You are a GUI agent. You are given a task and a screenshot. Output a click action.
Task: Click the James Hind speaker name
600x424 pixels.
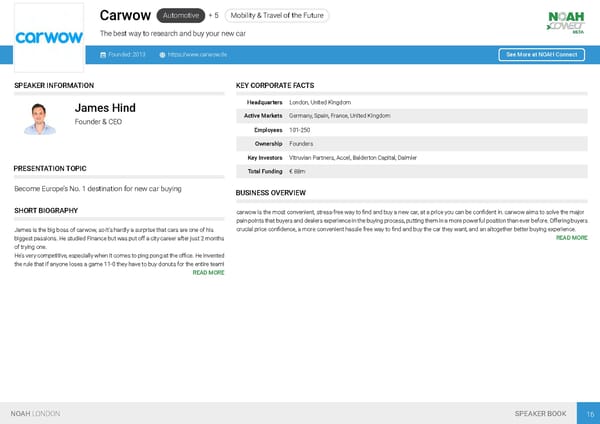[105, 108]
